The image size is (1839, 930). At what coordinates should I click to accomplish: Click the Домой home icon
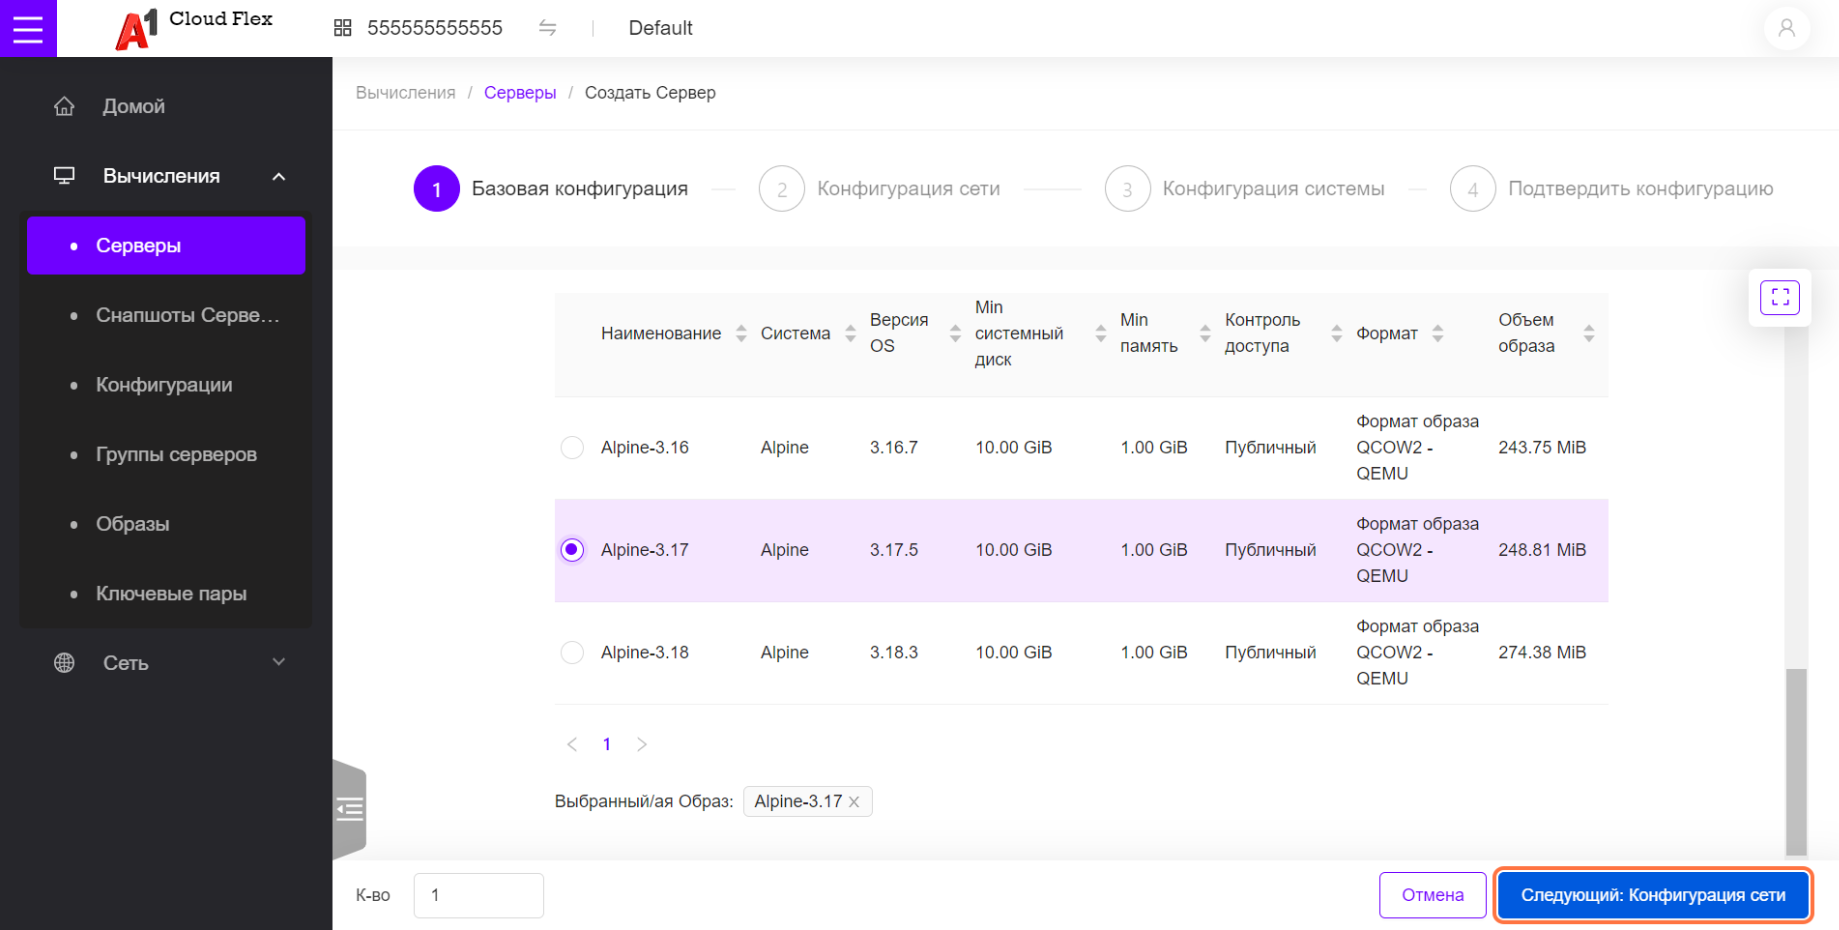[64, 106]
